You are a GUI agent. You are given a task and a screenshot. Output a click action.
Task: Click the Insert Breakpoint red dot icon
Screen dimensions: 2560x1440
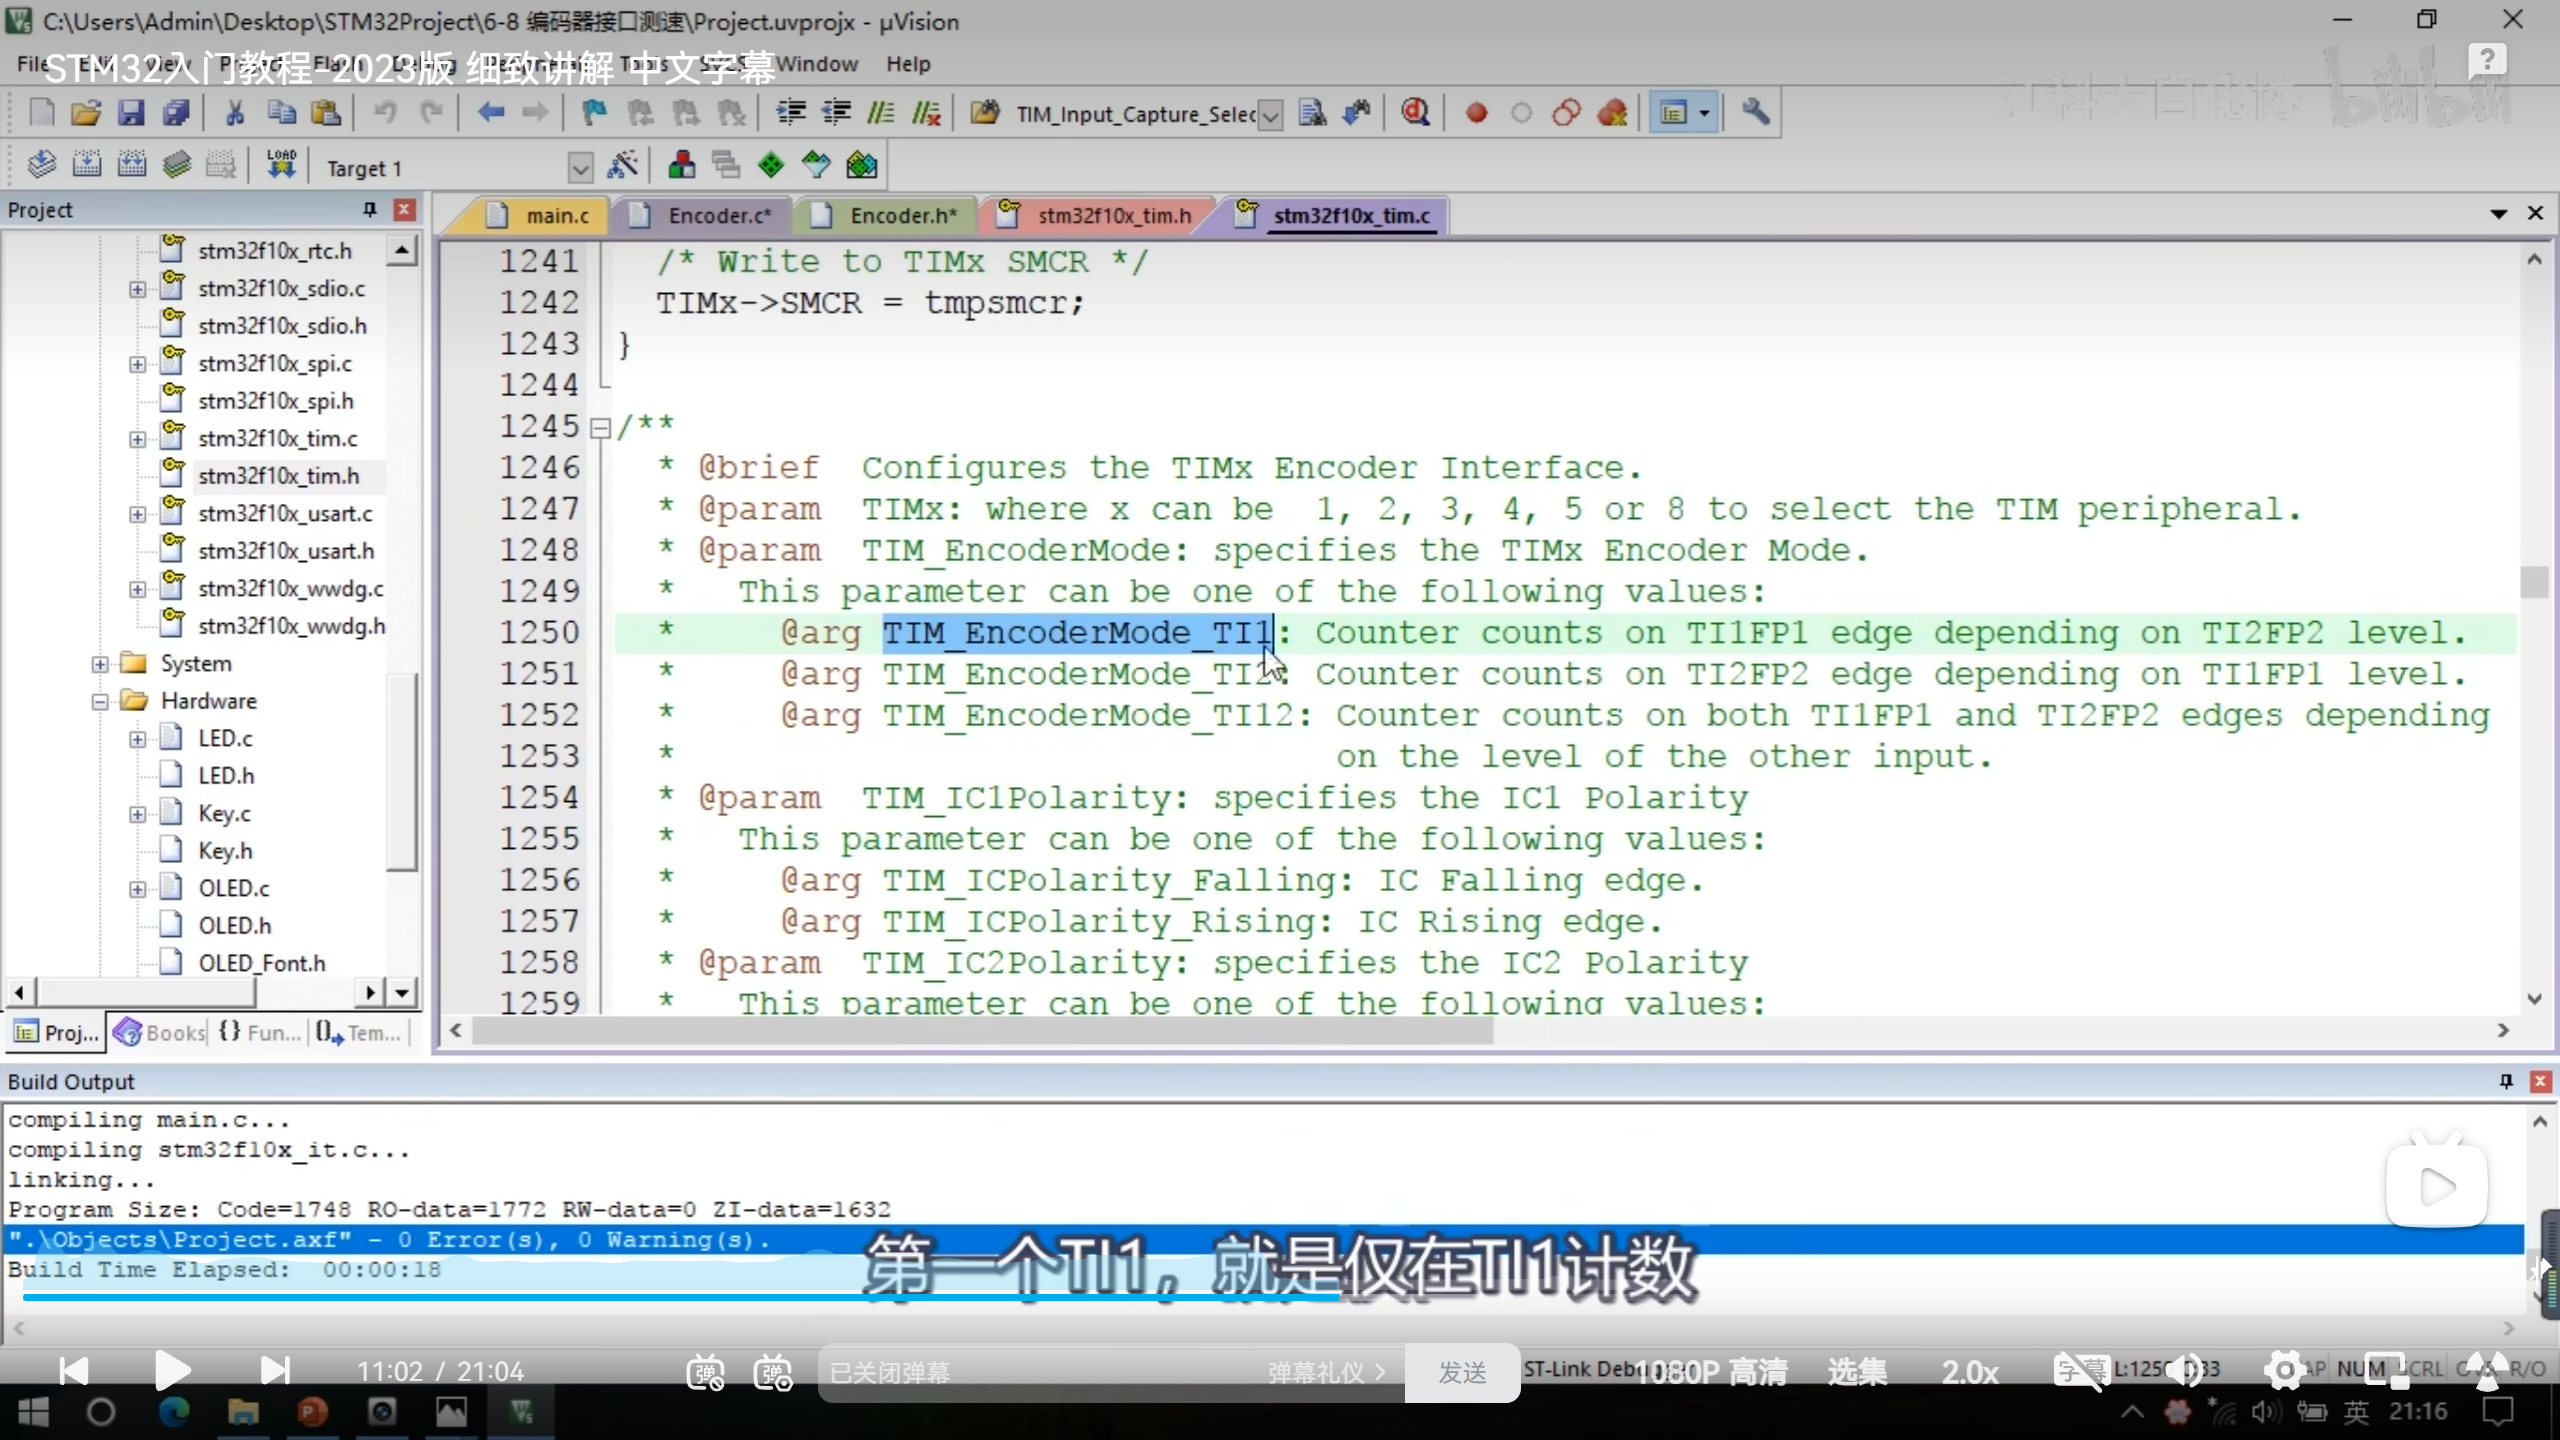(x=1476, y=113)
